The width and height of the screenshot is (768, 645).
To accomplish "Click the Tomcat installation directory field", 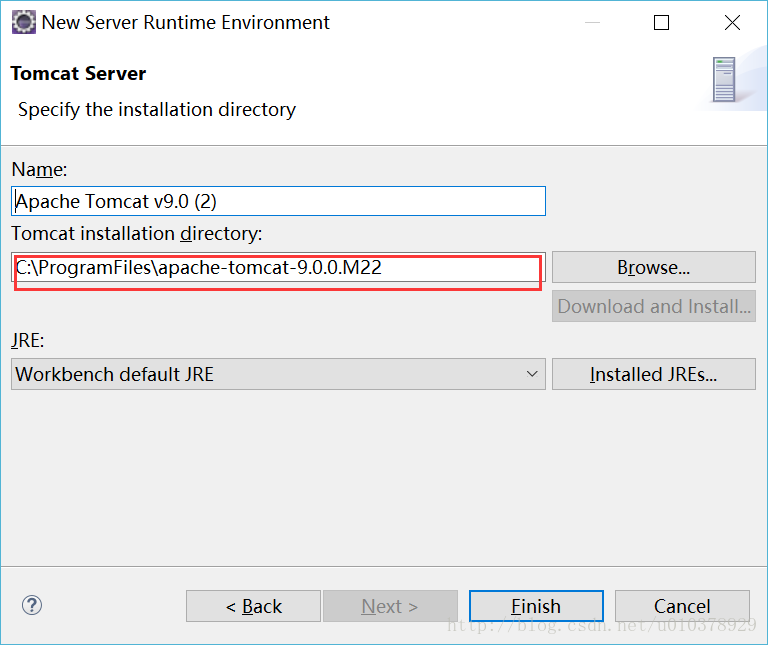I will tap(278, 267).
